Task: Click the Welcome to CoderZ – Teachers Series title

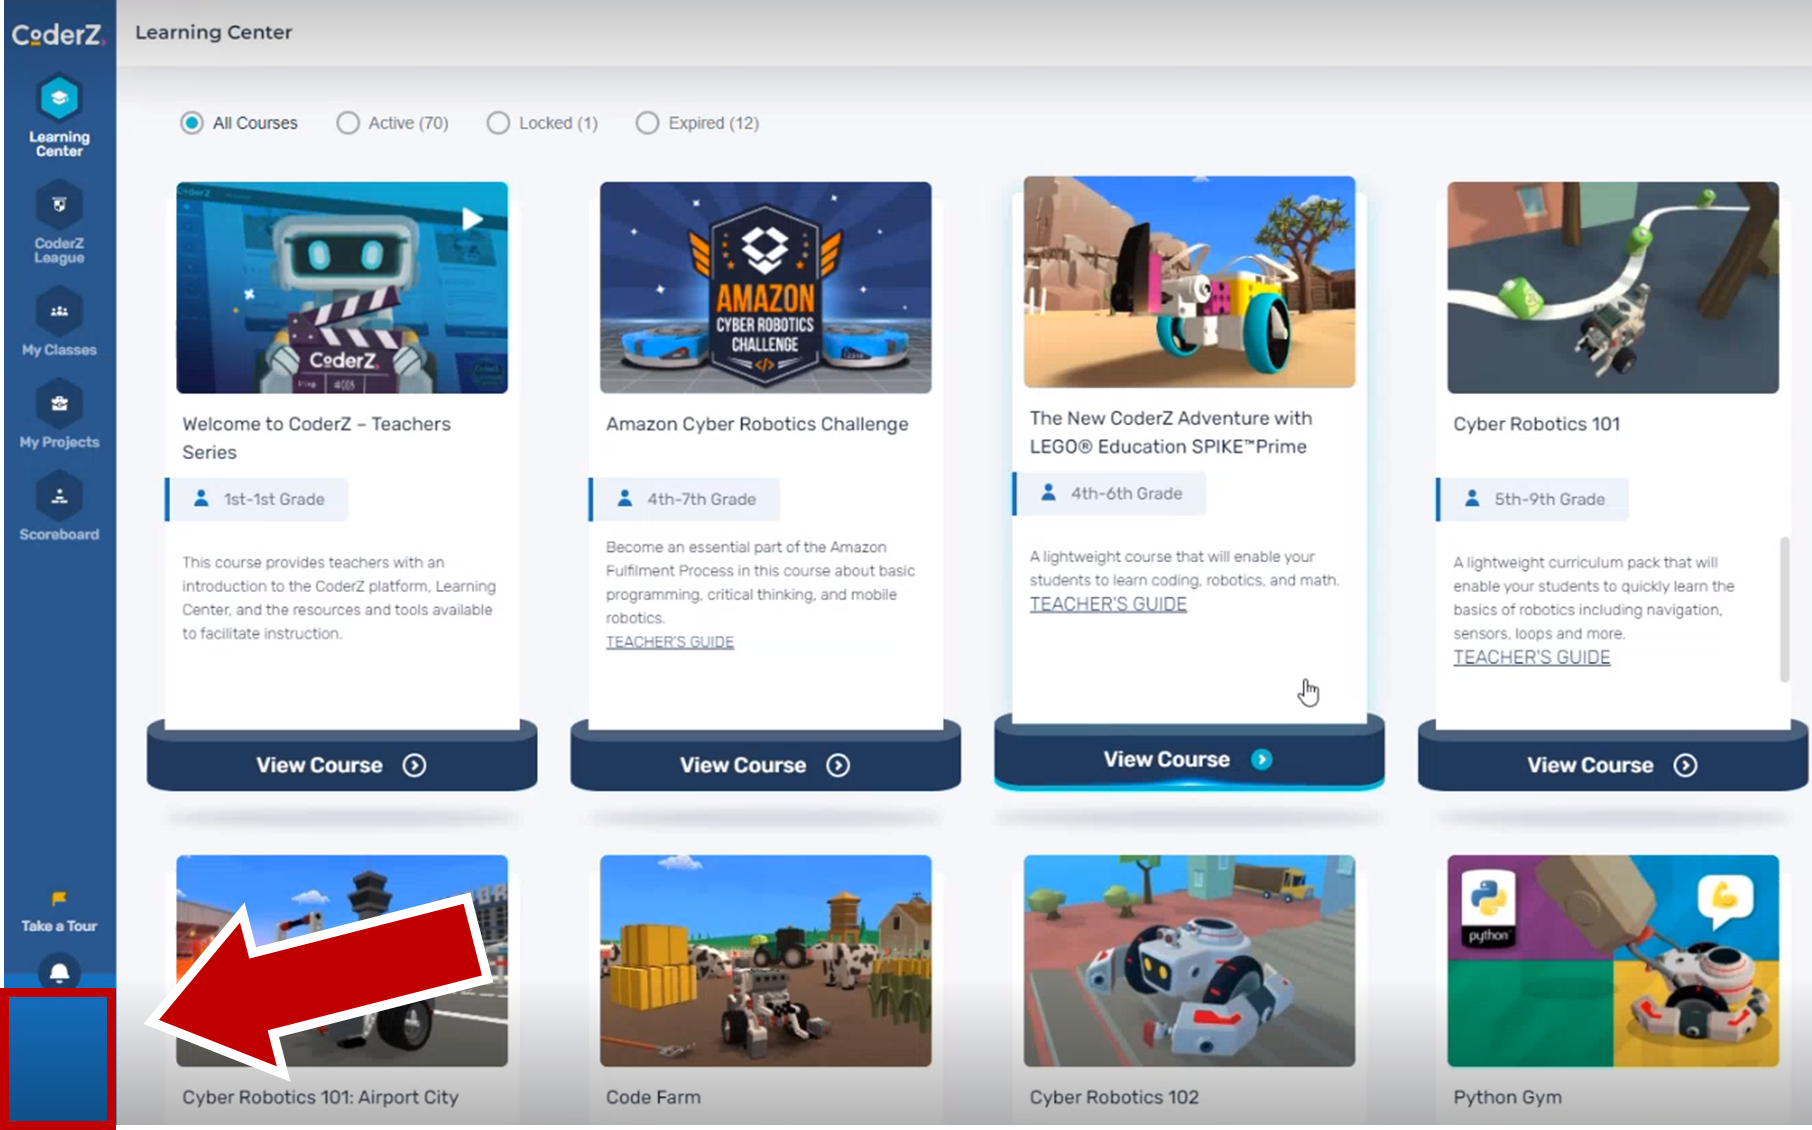Action: point(316,438)
